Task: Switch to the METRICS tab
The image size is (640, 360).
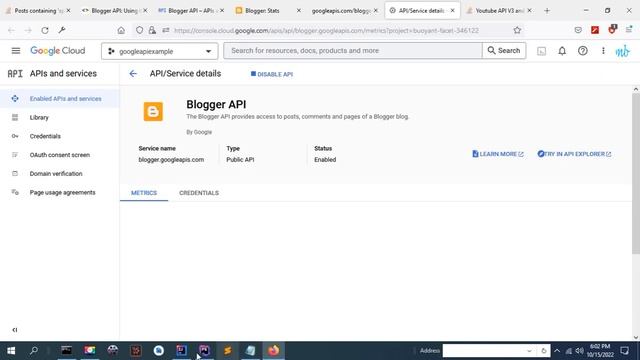Action: (x=144, y=193)
